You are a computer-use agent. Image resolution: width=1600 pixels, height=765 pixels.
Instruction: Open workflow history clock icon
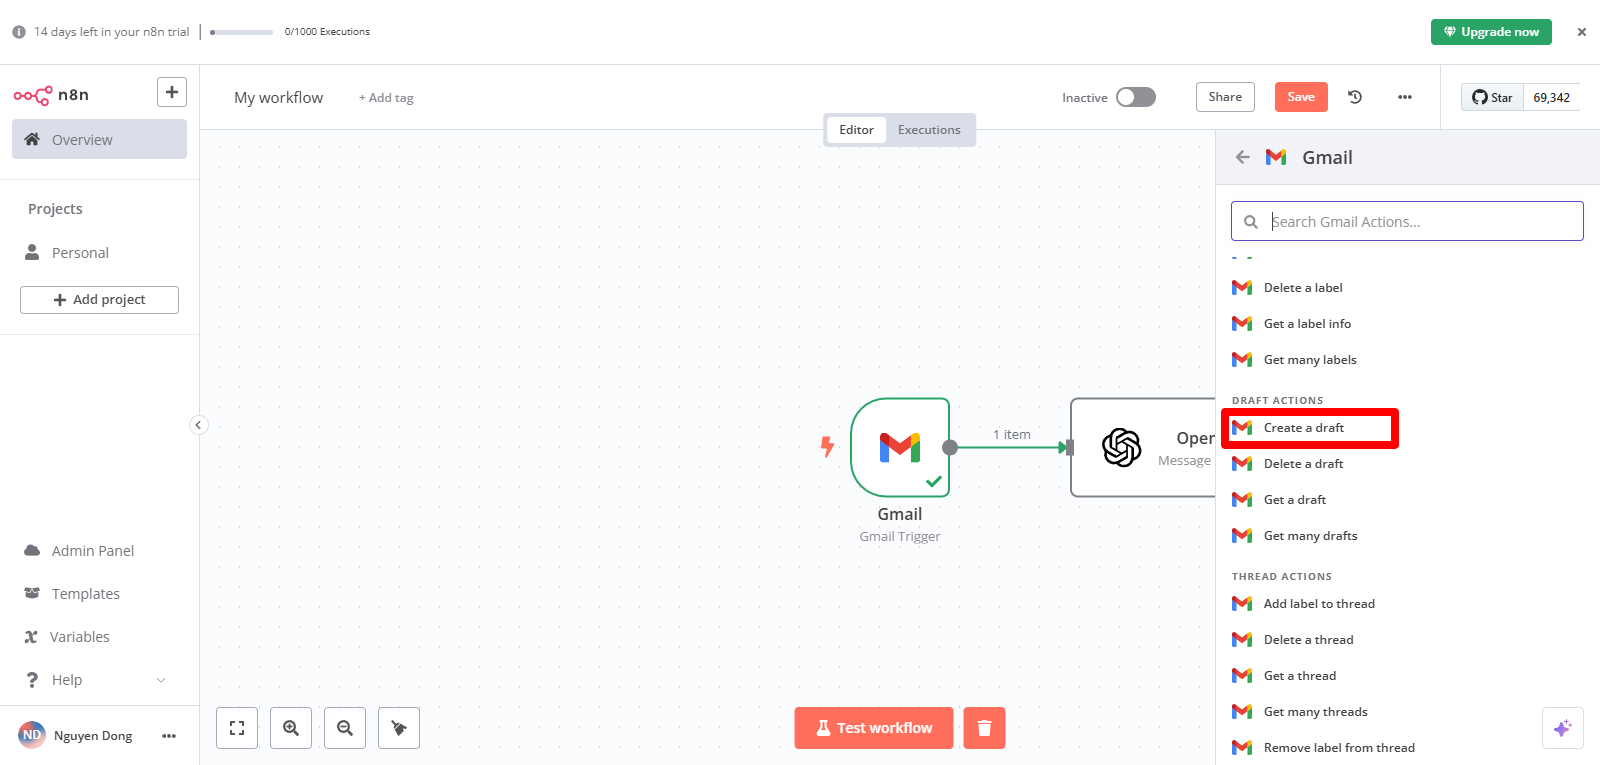coord(1355,97)
